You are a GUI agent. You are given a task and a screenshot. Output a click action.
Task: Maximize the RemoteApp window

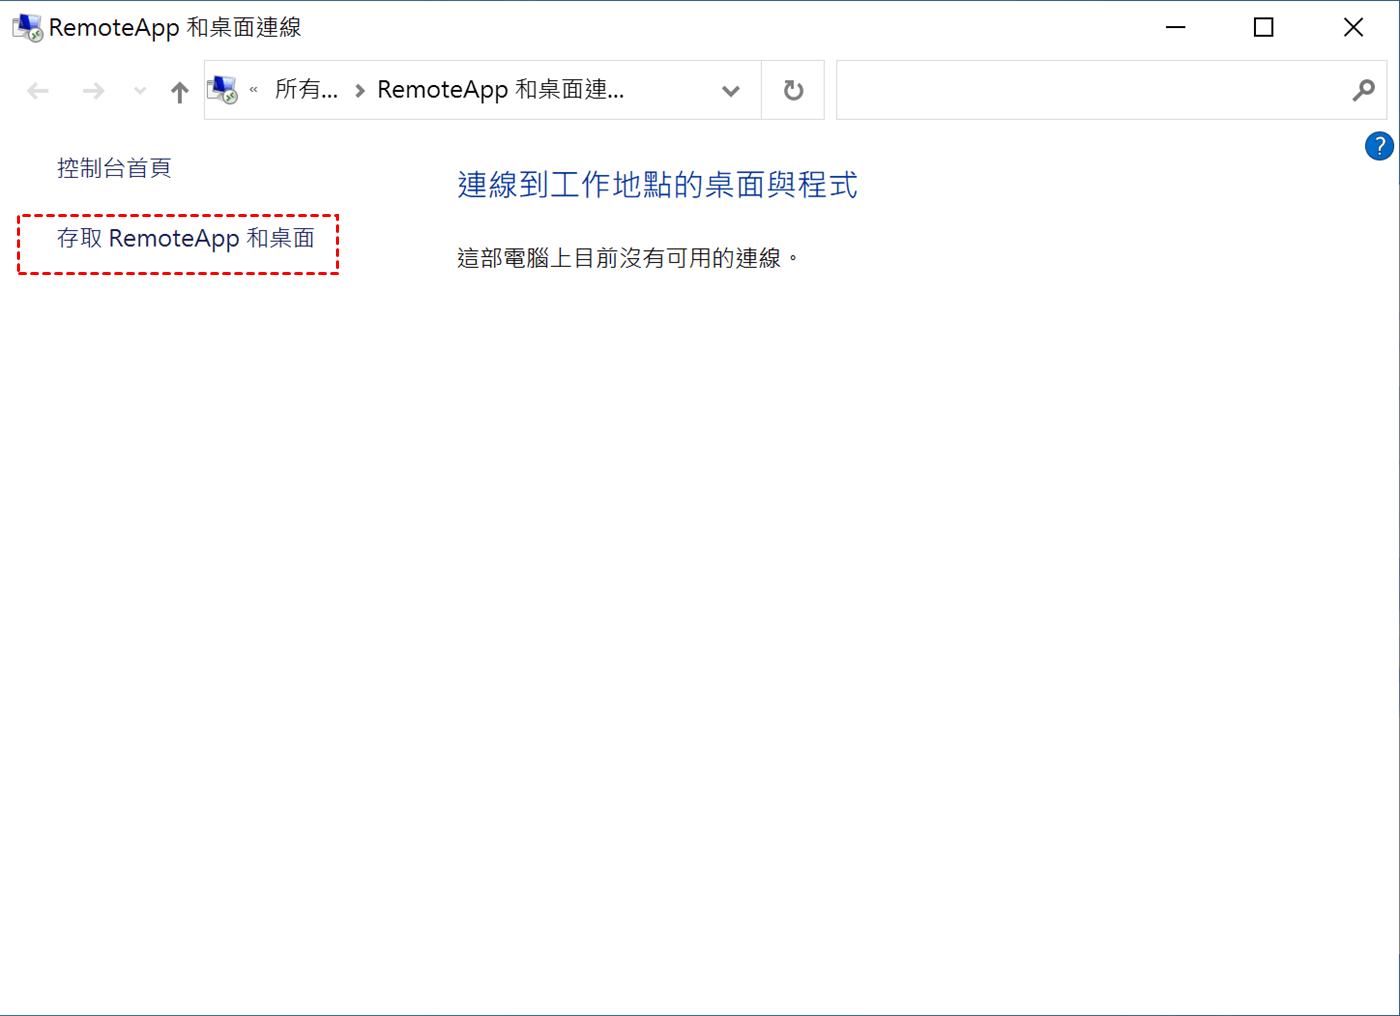(1264, 28)
